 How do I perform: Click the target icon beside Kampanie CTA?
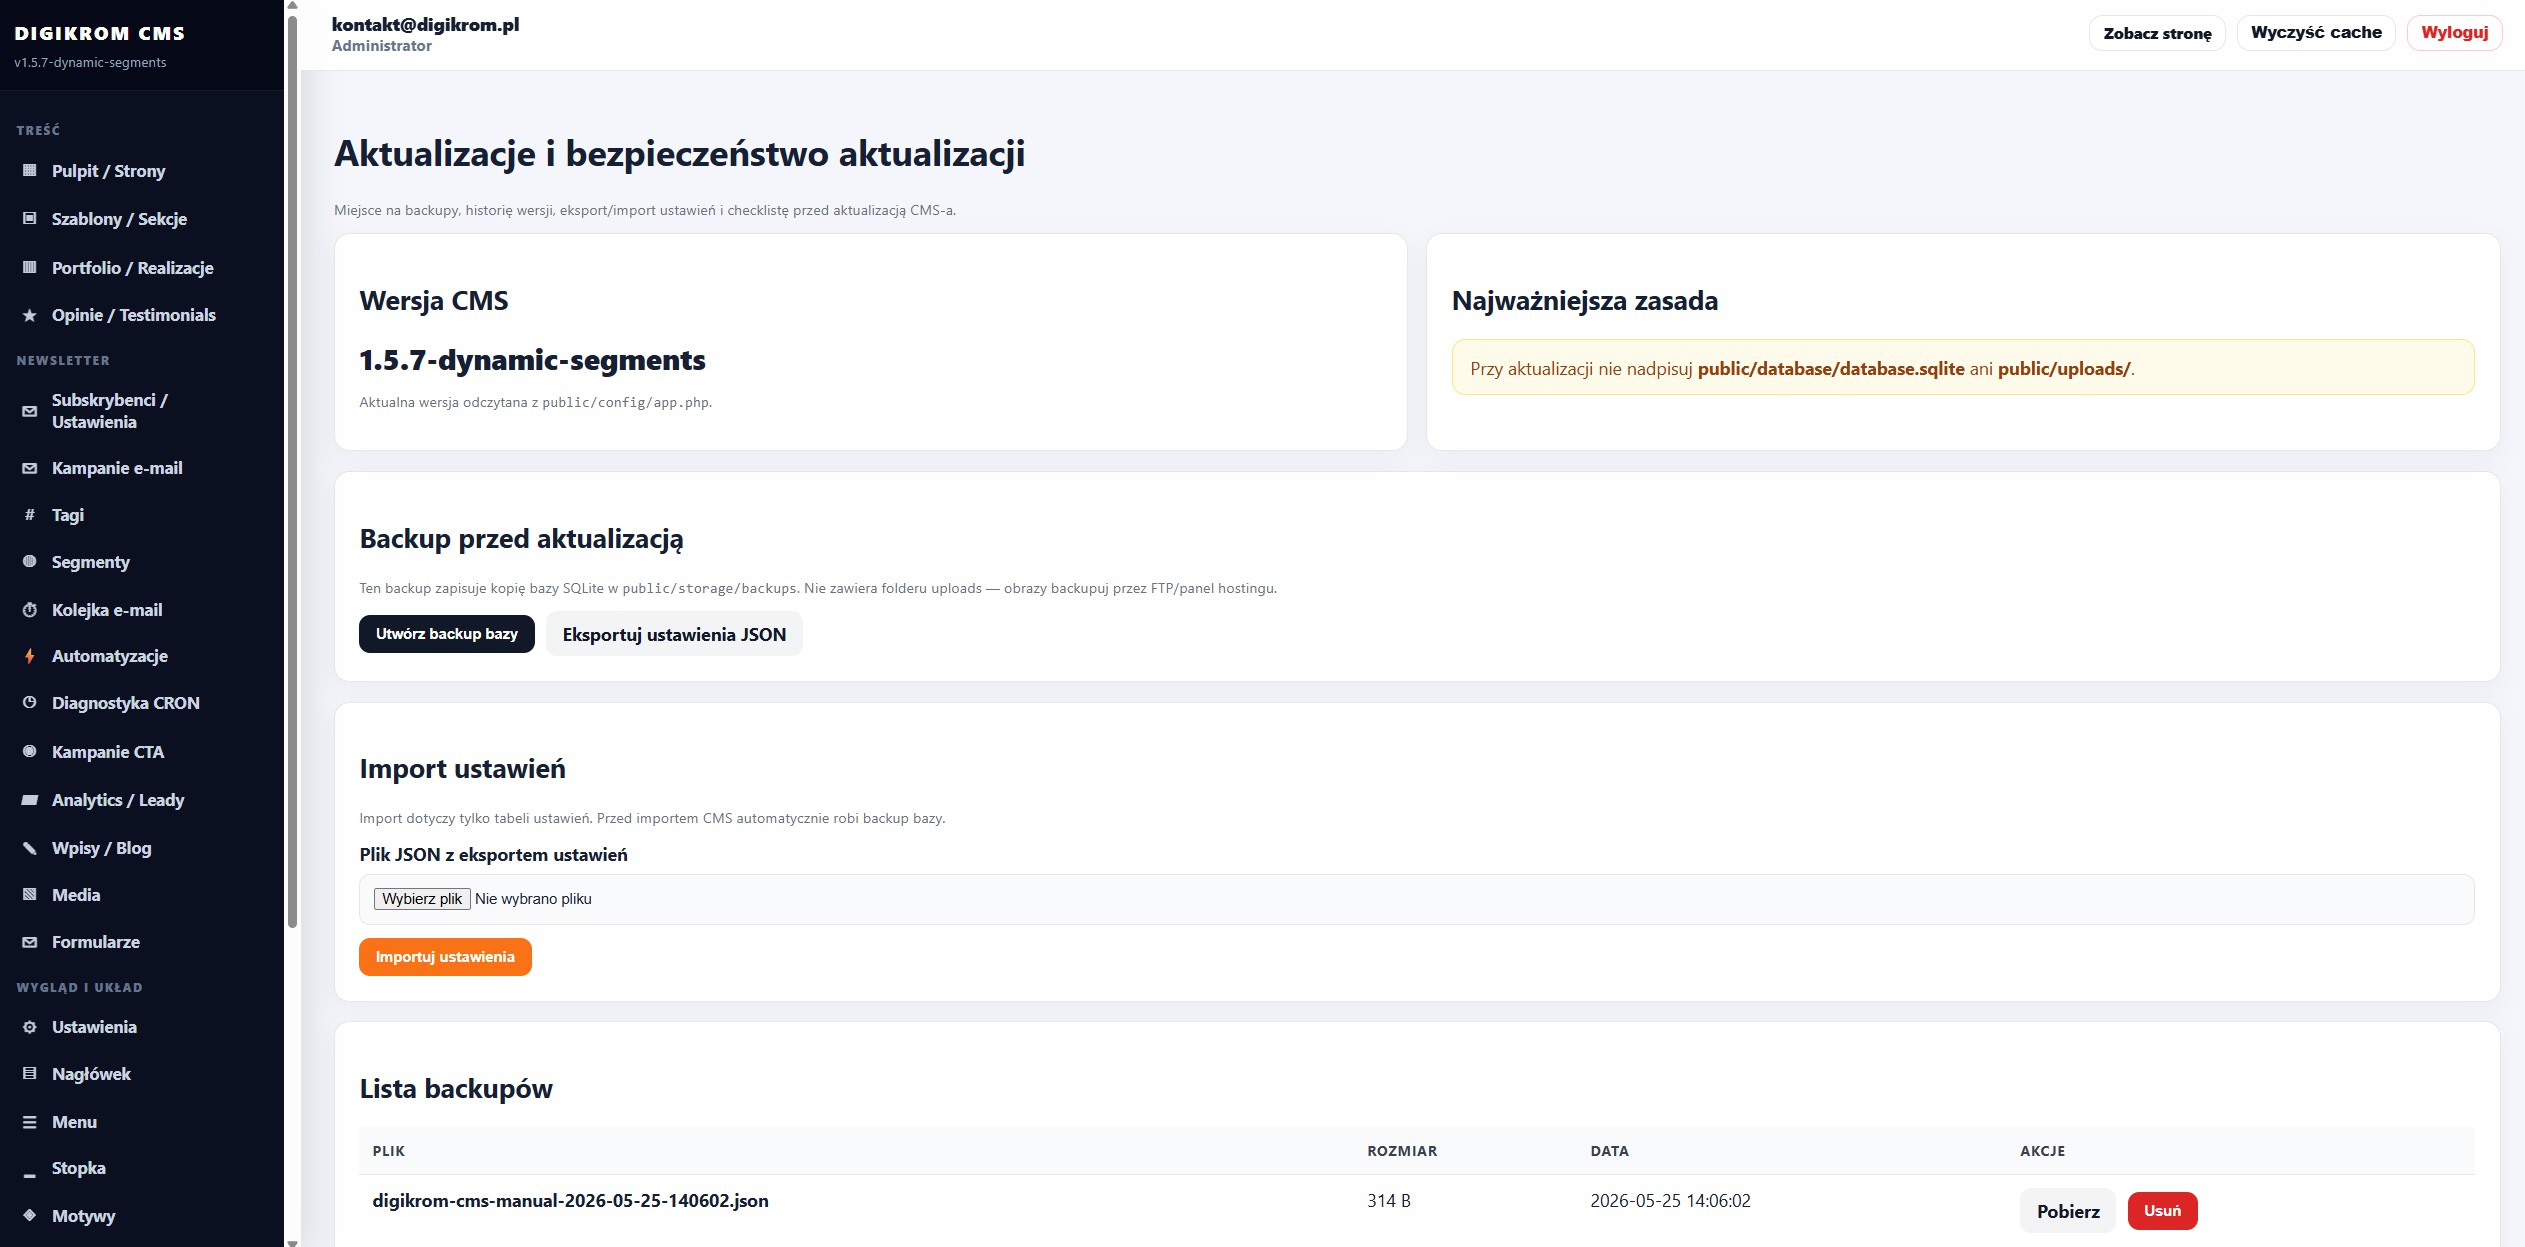(x=30, y=752)
